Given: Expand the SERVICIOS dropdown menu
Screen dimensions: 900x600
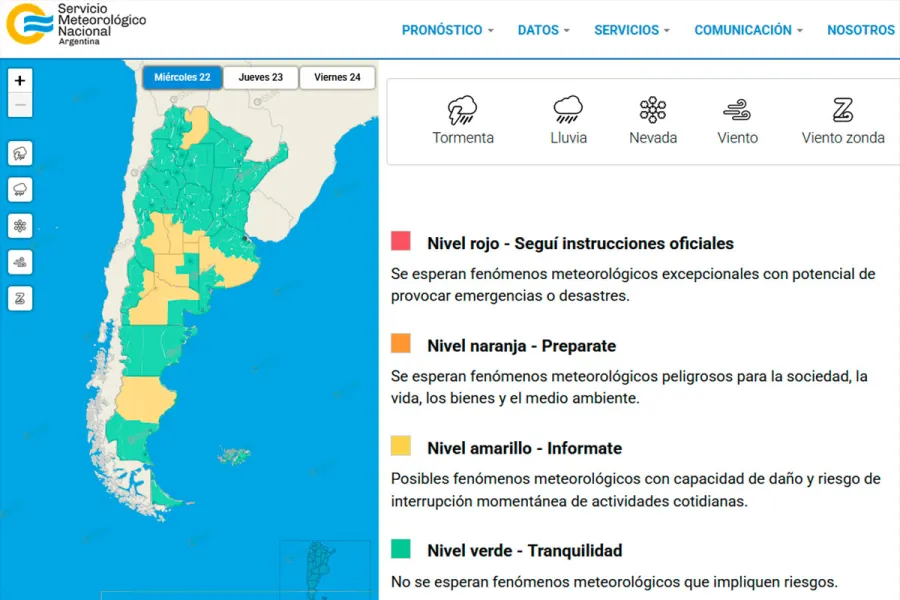Looking at the screenshot, I should point(631,30).
